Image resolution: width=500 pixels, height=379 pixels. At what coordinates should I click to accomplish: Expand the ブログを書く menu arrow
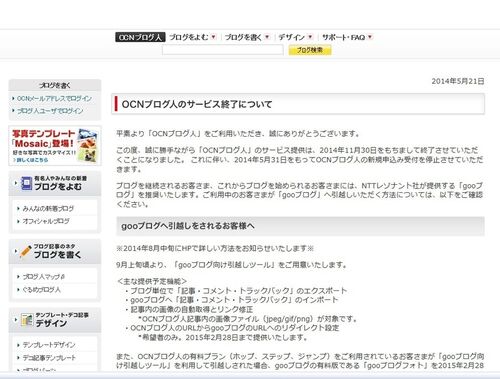tap(267, 37)
